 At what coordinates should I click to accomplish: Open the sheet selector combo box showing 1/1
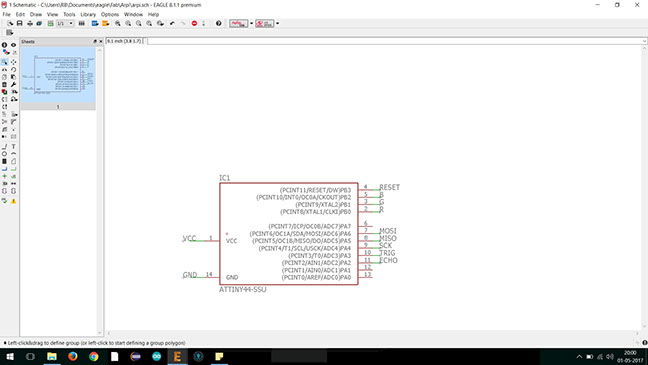point(65,24)
